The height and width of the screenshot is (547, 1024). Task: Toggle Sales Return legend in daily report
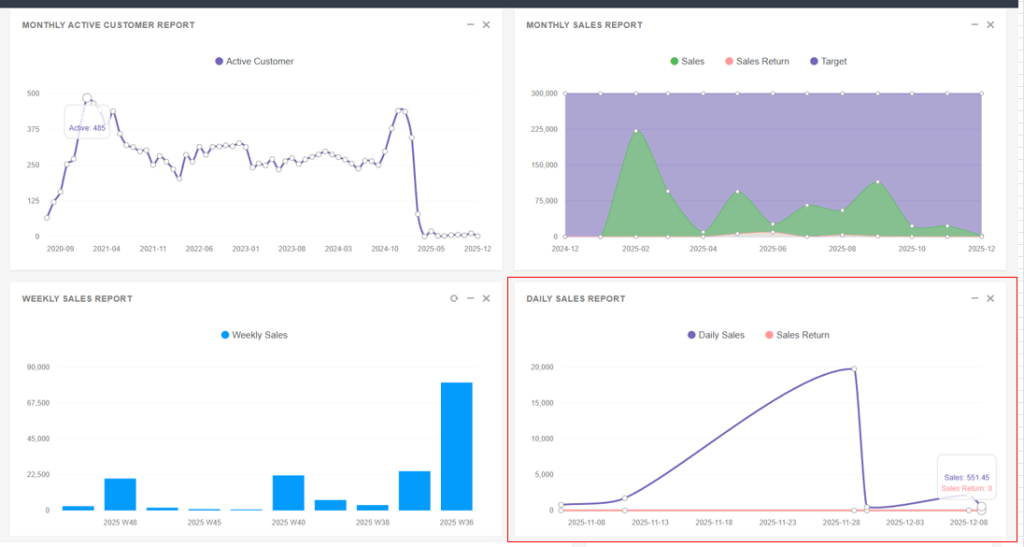tap(796, 335)
